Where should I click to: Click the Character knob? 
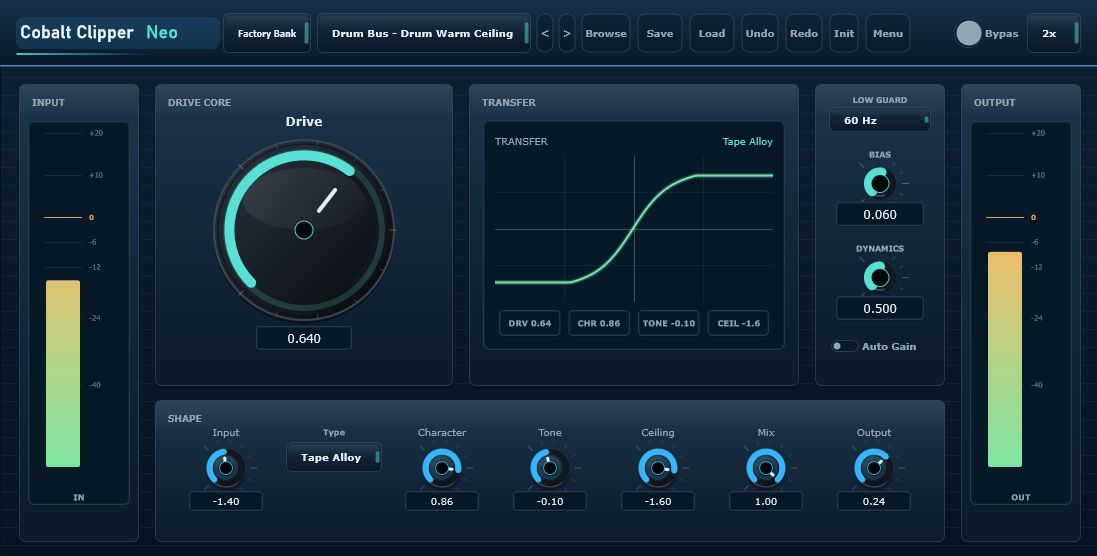(x=441, y=468)
